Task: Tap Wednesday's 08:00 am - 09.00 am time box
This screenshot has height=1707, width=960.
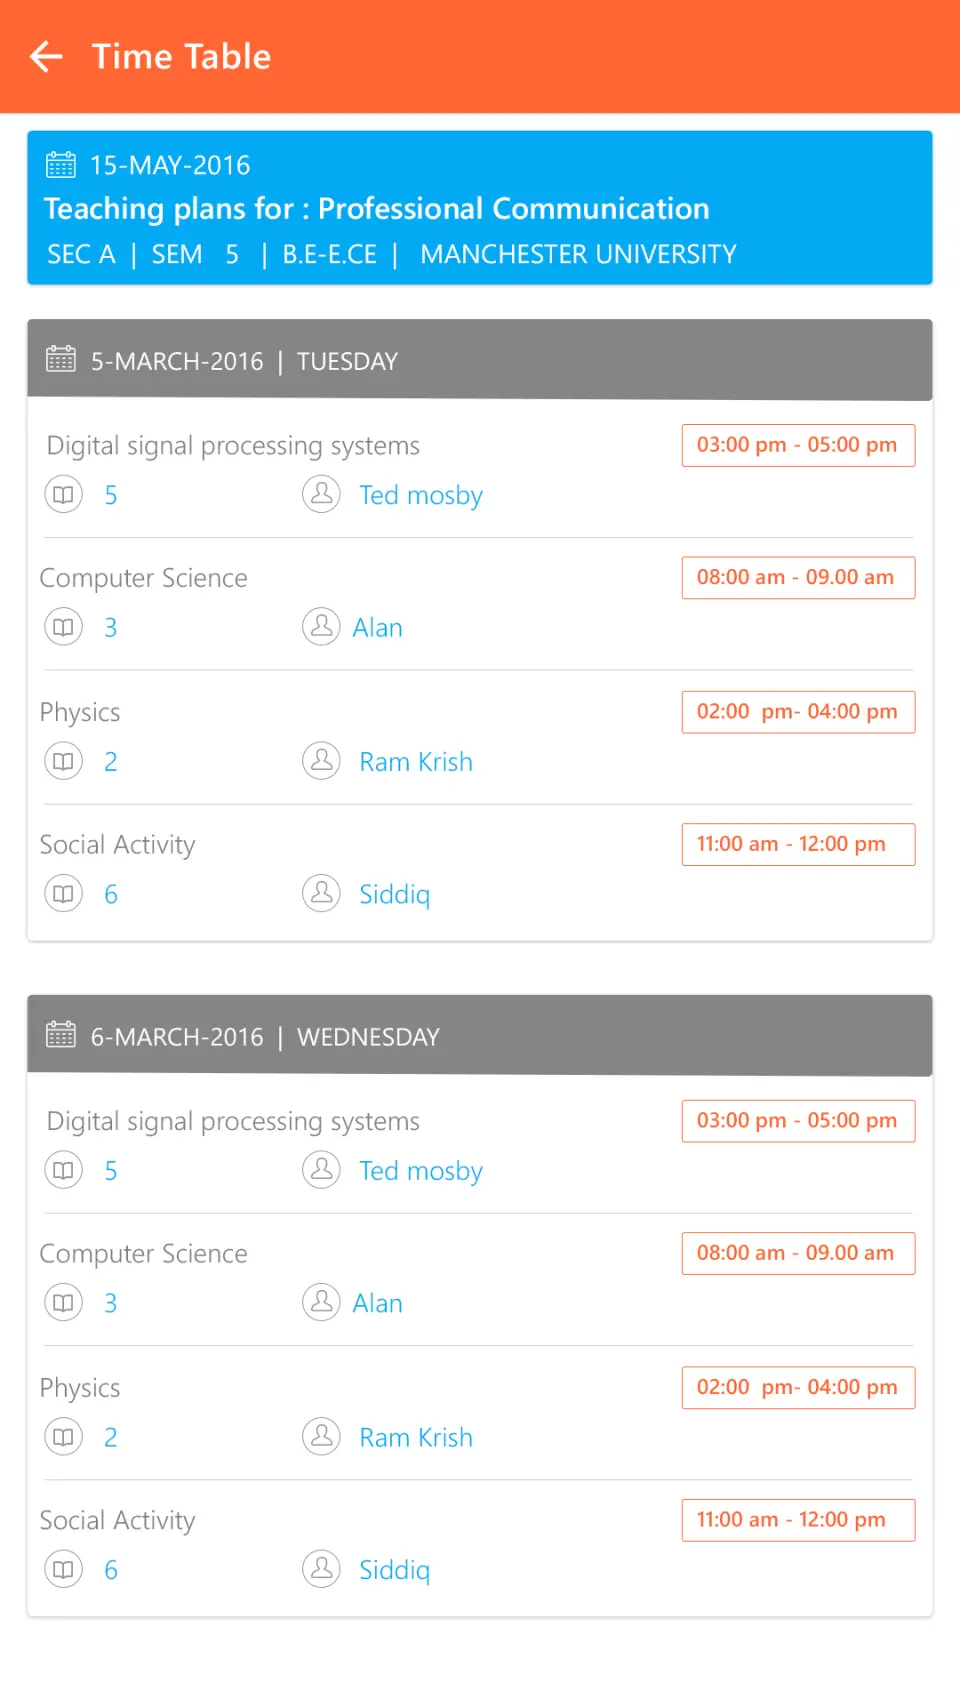Action: pos(797,1253)
